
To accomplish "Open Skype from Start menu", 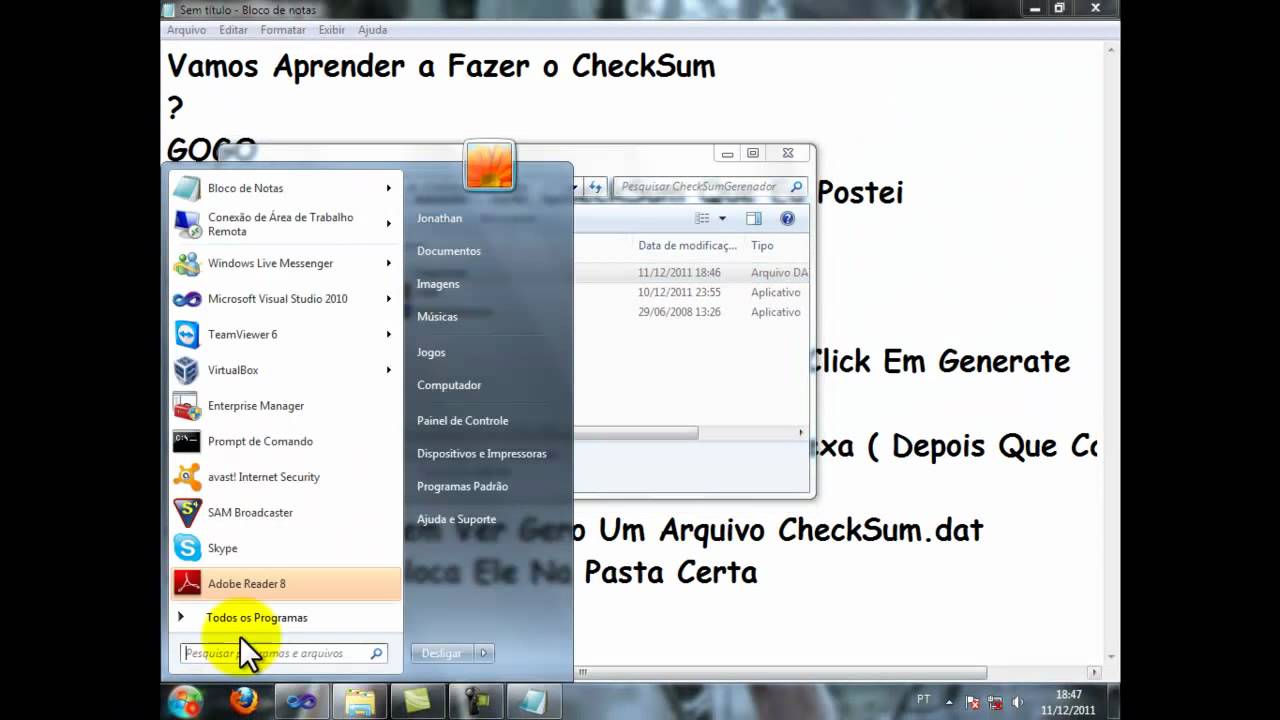I will point(285,548).
